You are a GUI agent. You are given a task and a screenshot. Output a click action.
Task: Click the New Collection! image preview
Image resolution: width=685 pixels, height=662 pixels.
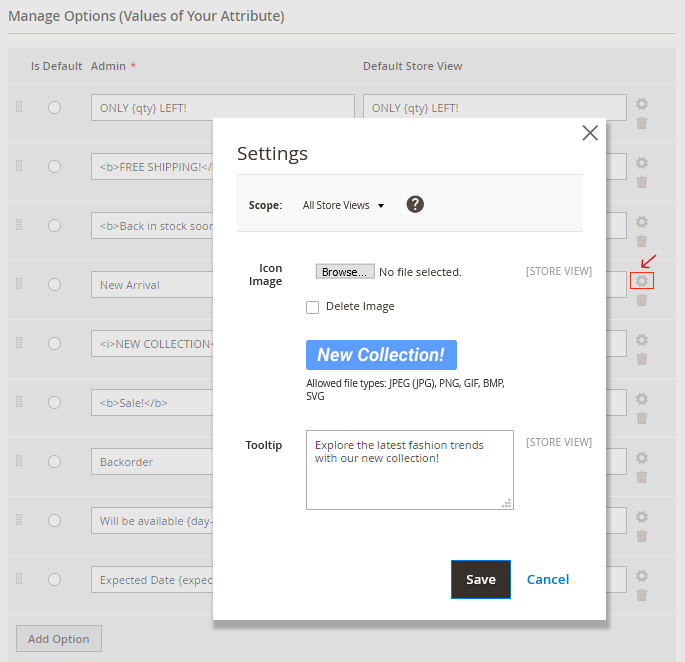point(381,355)
